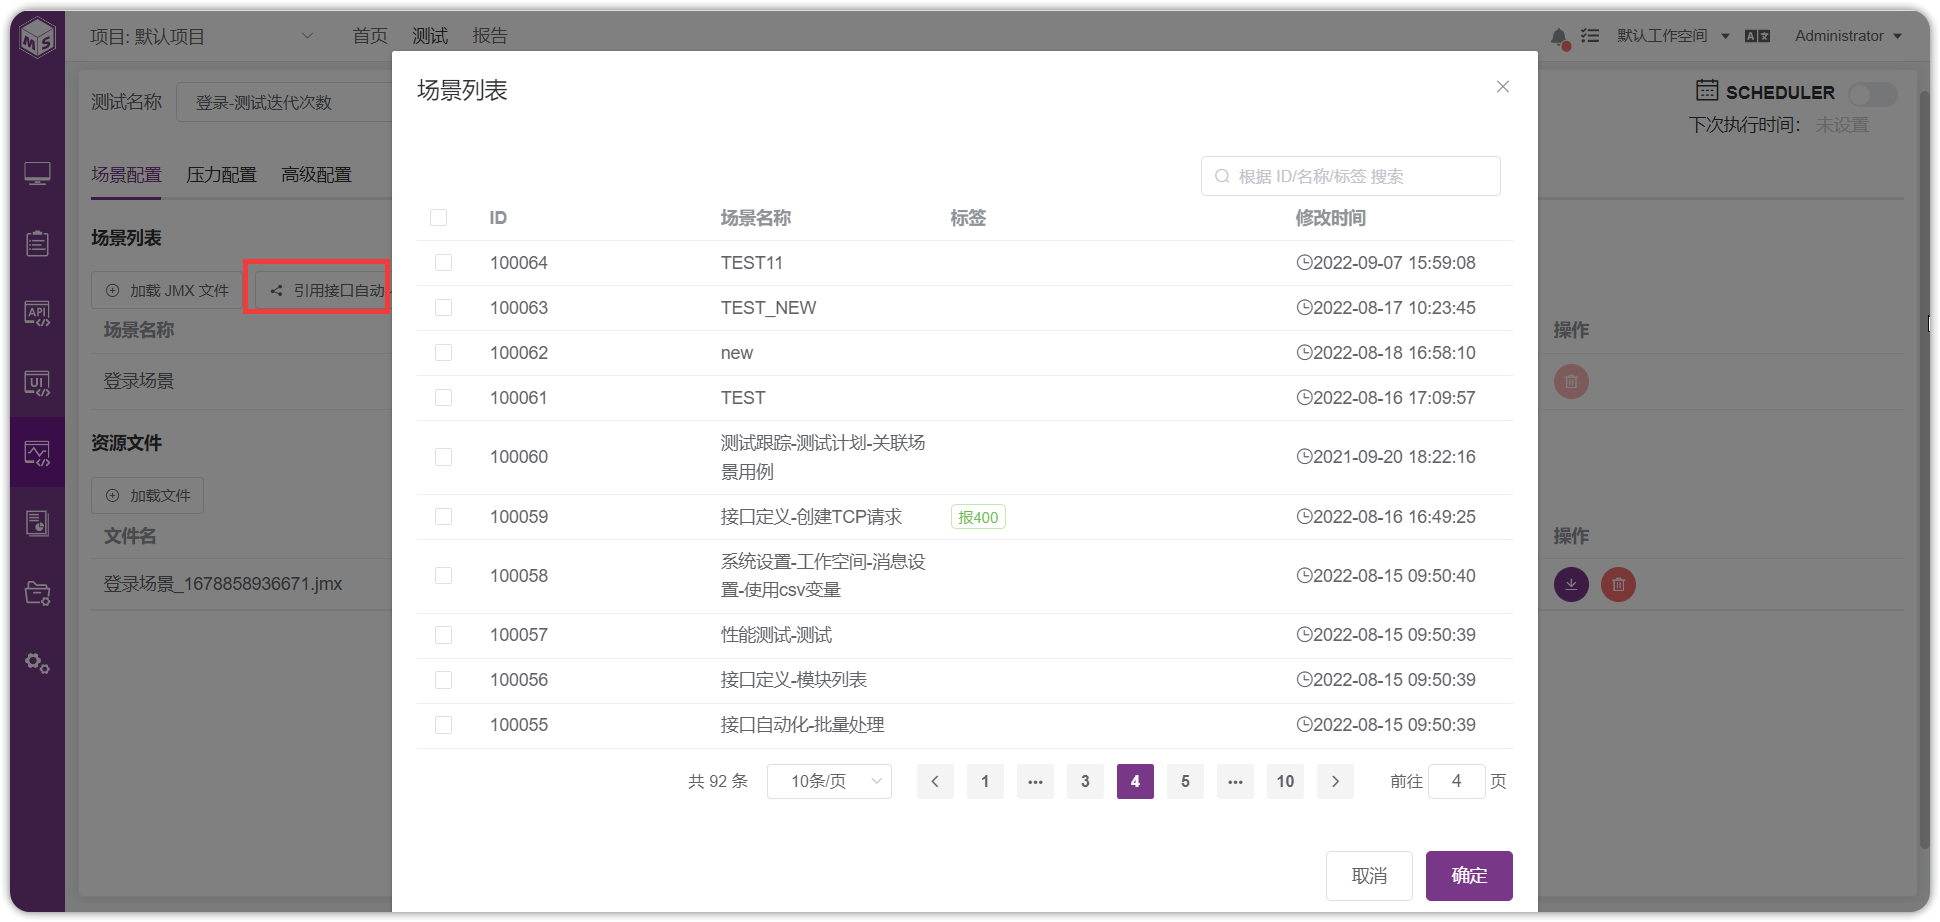Screen dimensions: 1940x922
Task: Open the task list icon beside bell
Action: (x=1590, y=36)
